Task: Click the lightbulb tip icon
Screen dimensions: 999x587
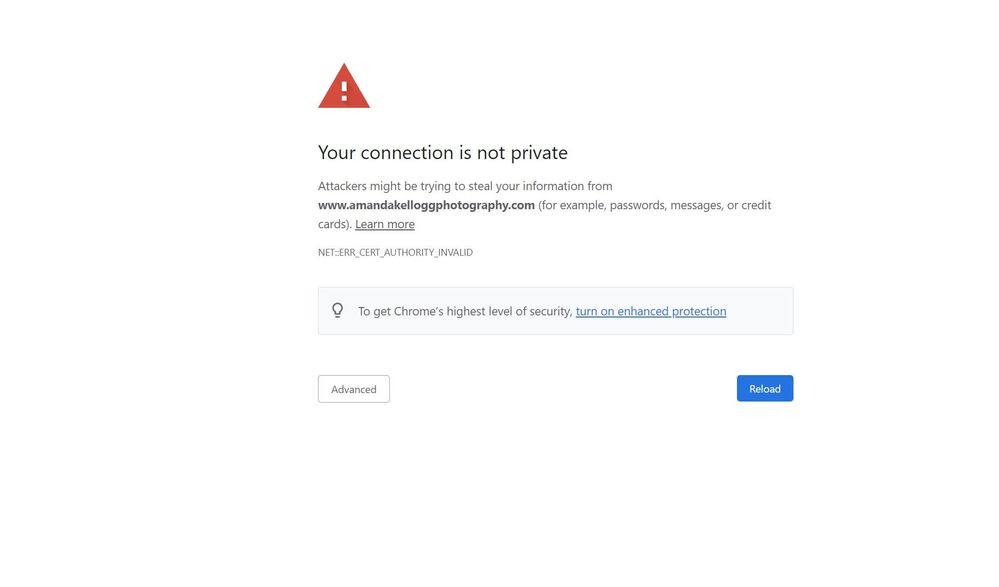Action: (x=337, y=311)
